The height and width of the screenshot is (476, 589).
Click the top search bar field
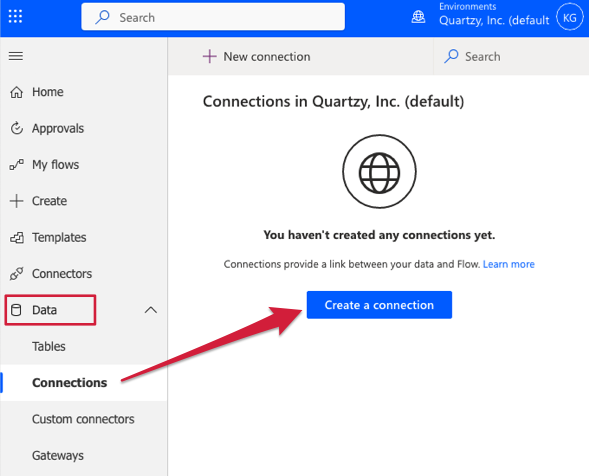(x=213, y=17)
